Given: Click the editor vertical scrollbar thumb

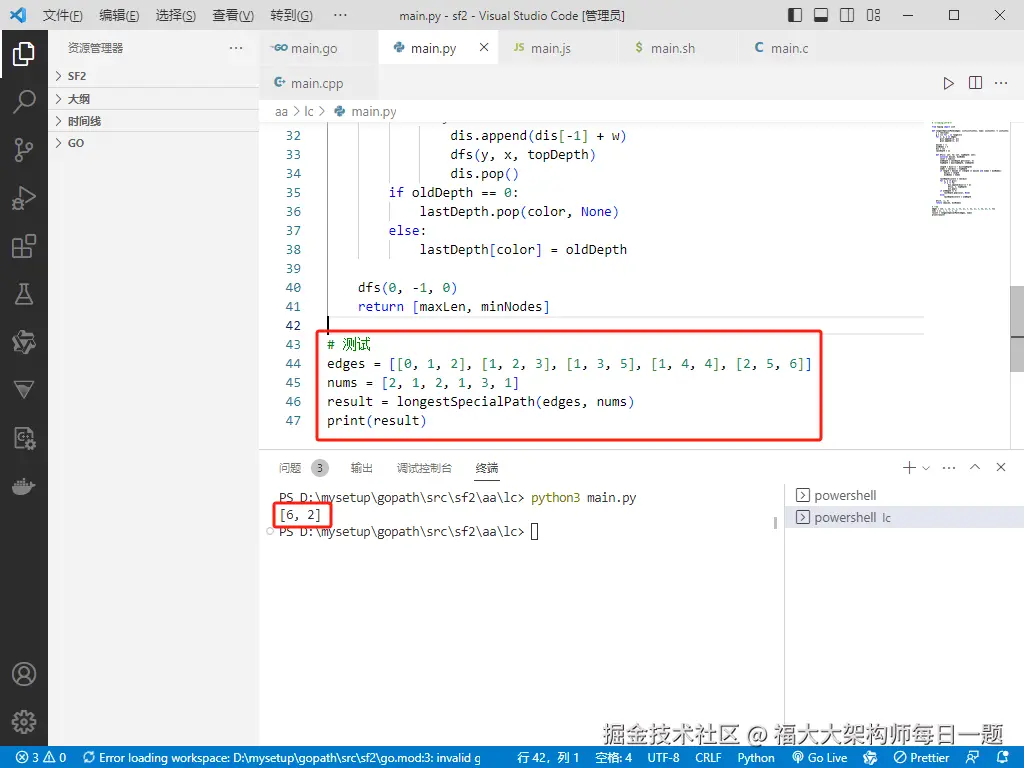Looking at the screenshot, I should tap(1017, 328).
